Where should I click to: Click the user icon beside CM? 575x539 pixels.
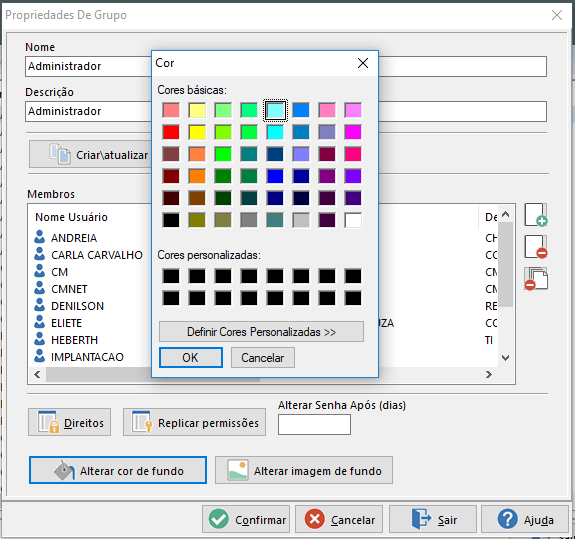click(x=40, y=271)
